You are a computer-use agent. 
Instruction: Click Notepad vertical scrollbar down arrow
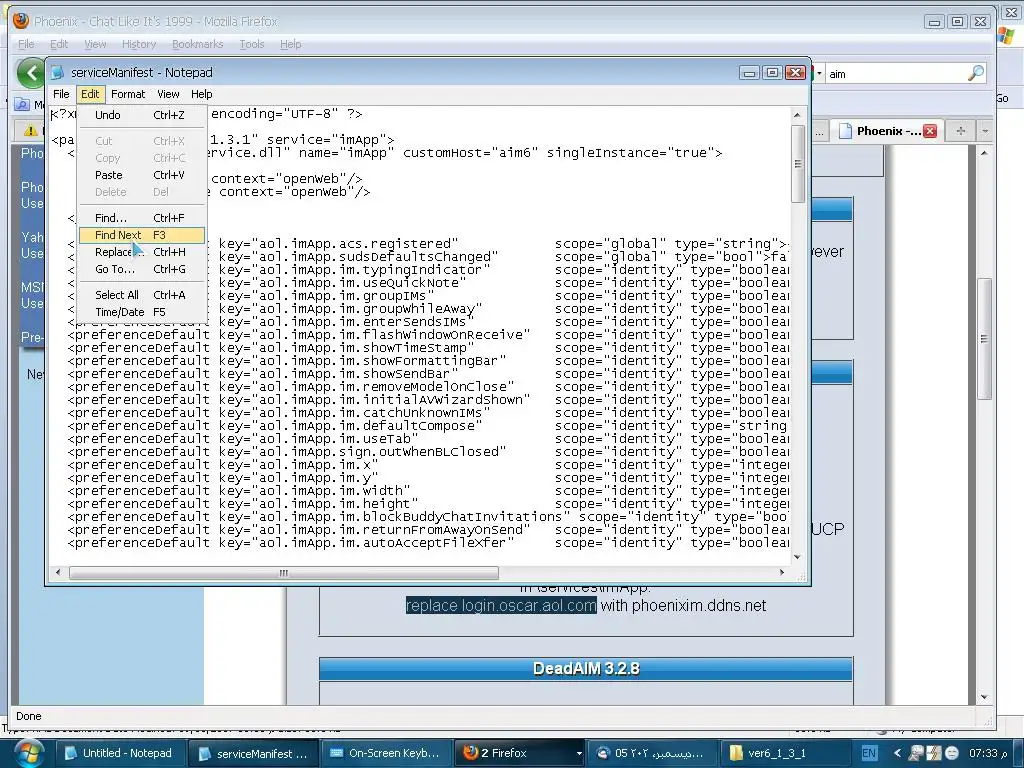click(797, 557)
